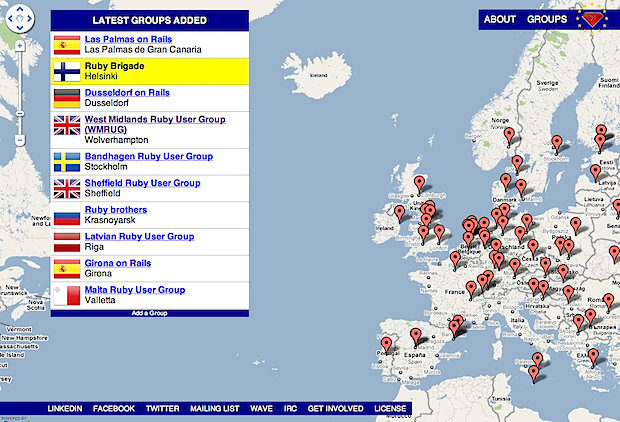Open the Girona on Rails link

coord(118,263)
